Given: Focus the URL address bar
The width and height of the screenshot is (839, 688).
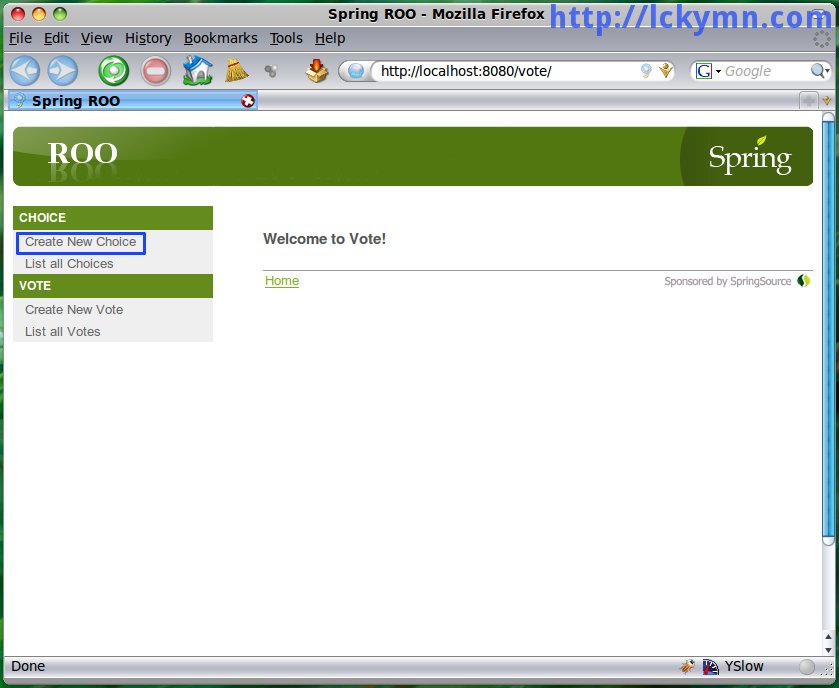Looking at the screenshot, I should click(508, 71).
